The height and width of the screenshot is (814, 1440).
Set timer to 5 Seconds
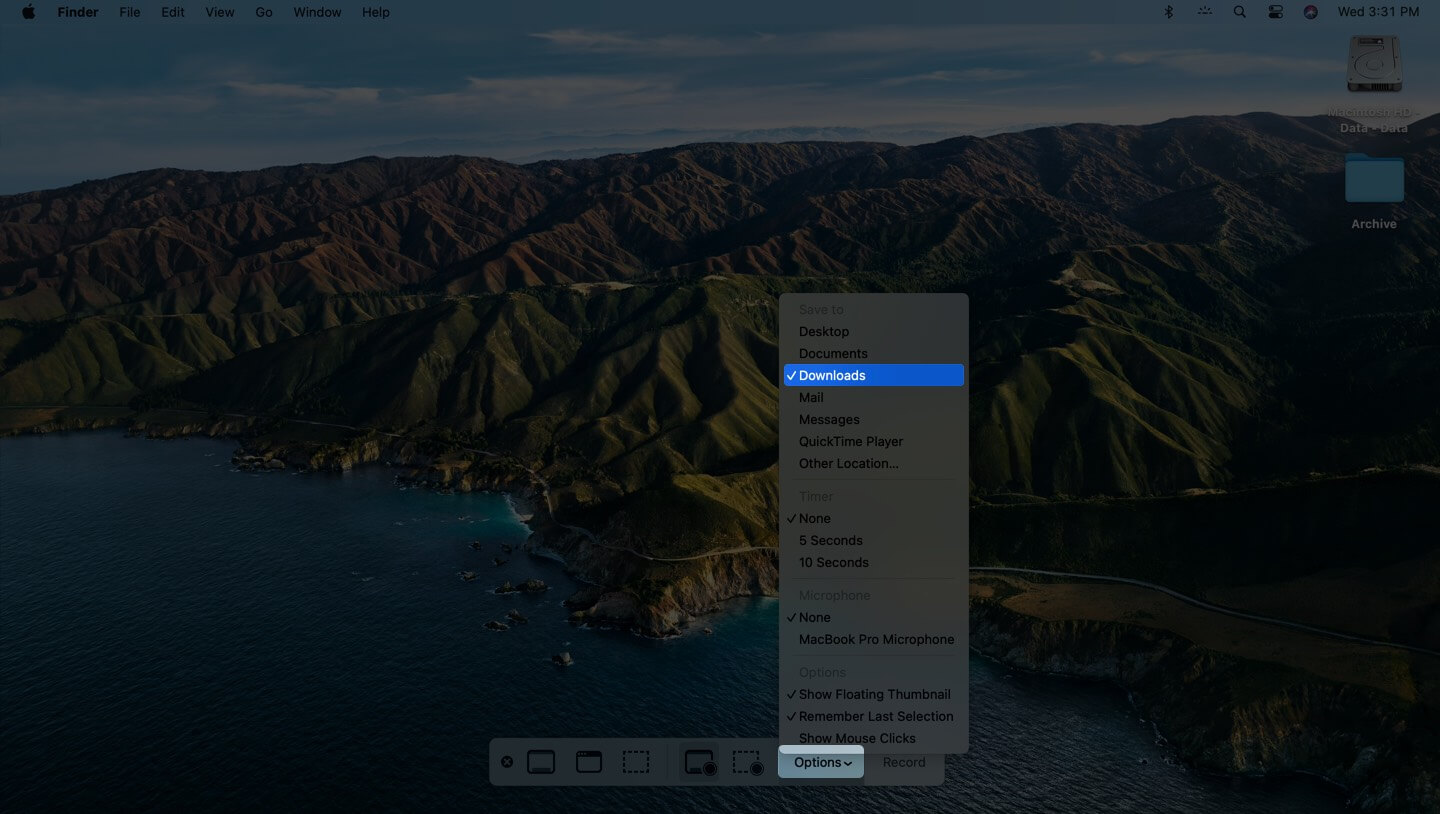(x=830, y=540)
